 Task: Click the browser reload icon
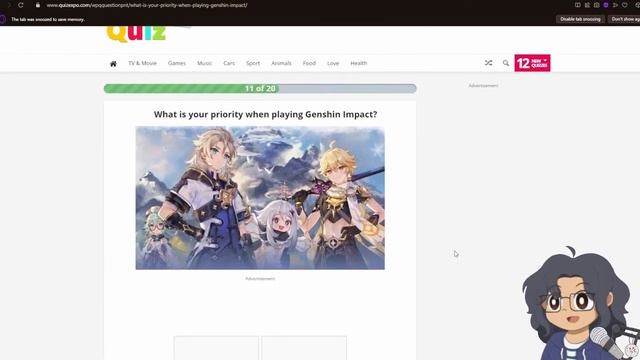point(20,5)
